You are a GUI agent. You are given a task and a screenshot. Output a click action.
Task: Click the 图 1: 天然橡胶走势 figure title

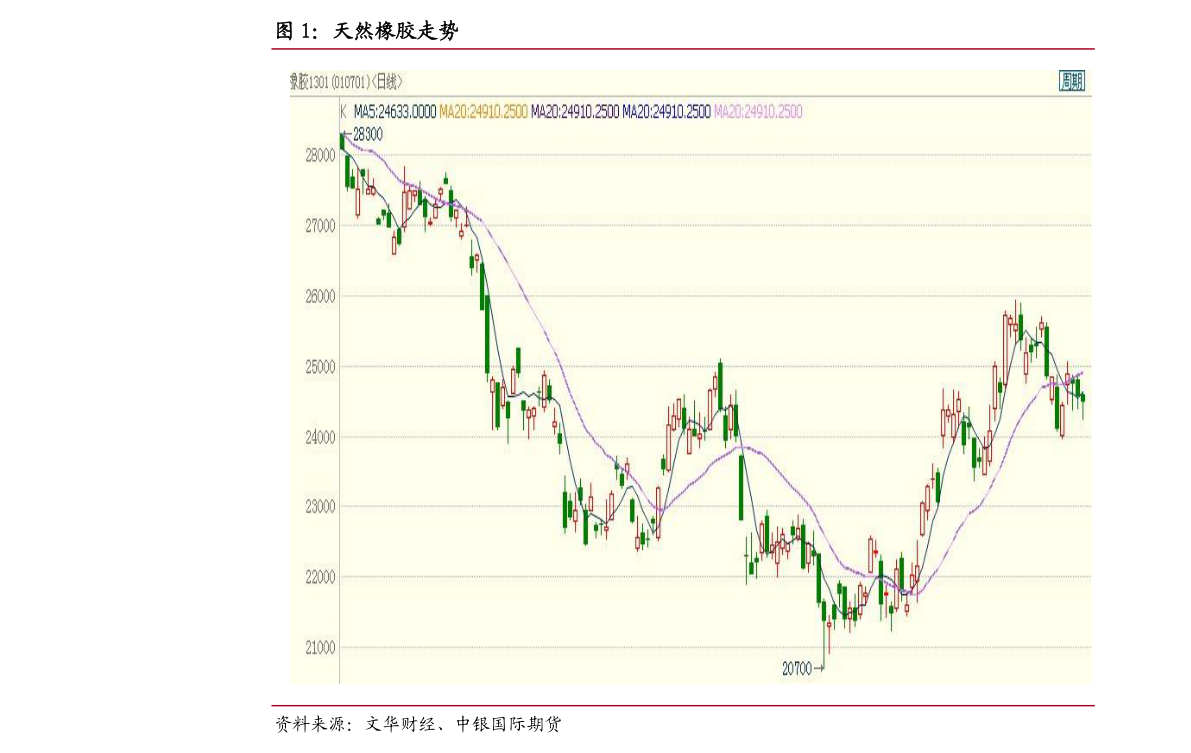tap(367, 30)
